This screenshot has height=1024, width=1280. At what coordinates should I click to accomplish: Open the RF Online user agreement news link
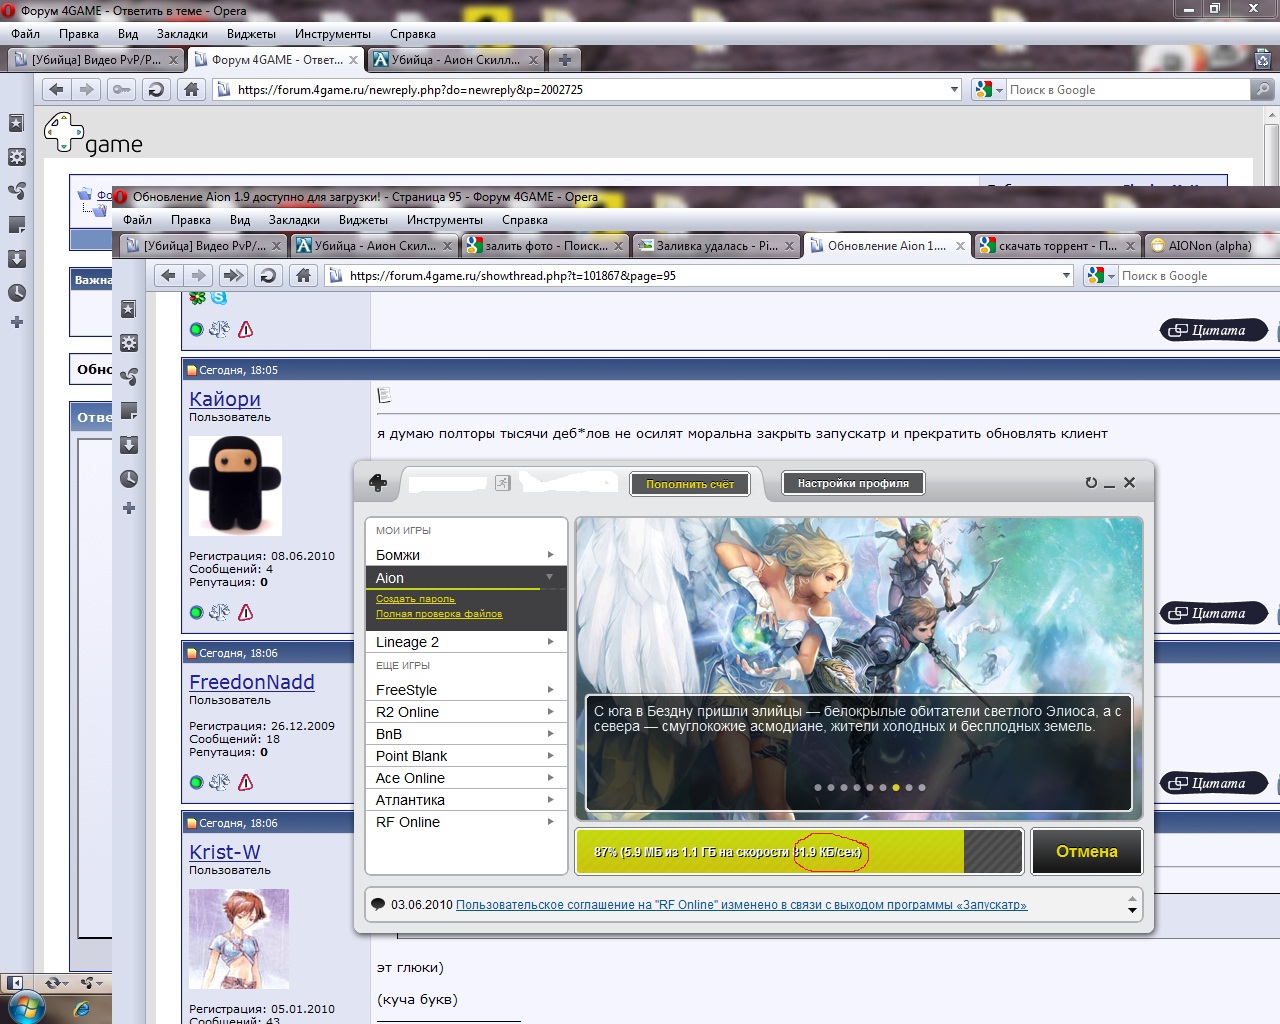(x=741, y=905)
